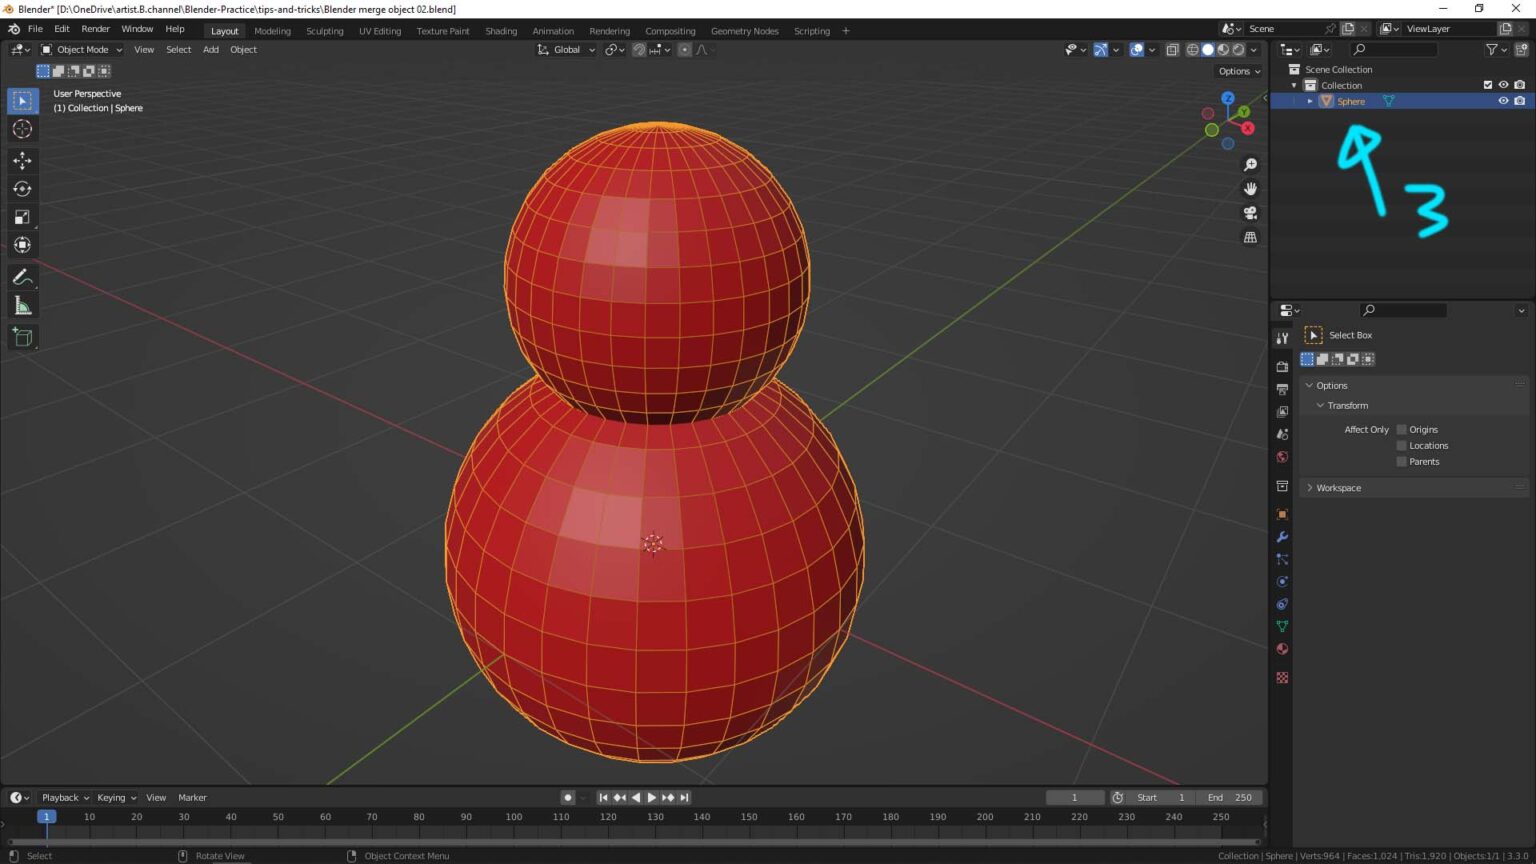Toggle proportional editing in header
Screen dimensions: 1536x864
pos(685,49)
